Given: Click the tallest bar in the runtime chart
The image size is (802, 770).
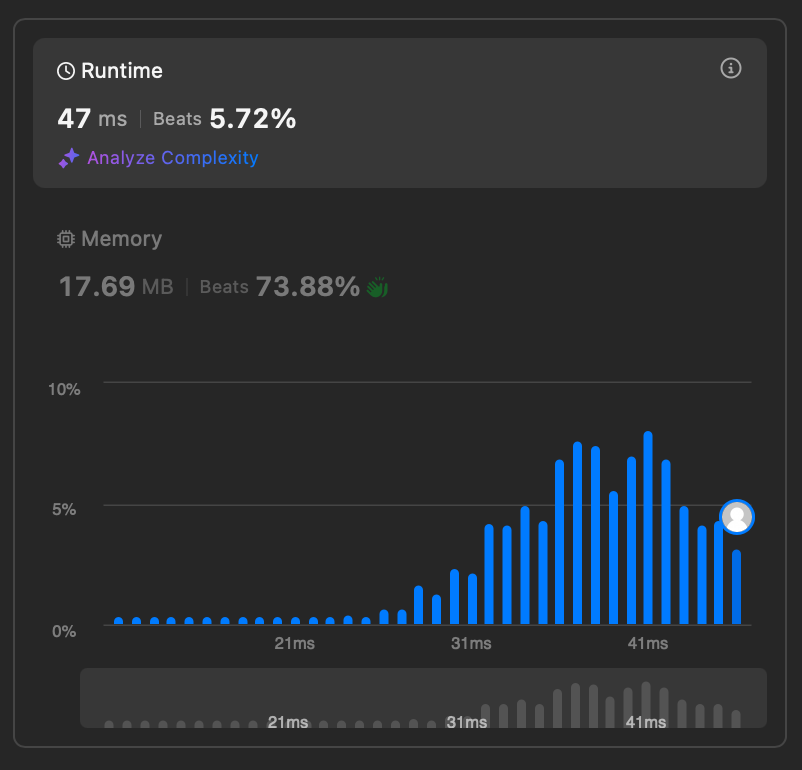Looking at the screenshot, I should [x=648, y=527].
